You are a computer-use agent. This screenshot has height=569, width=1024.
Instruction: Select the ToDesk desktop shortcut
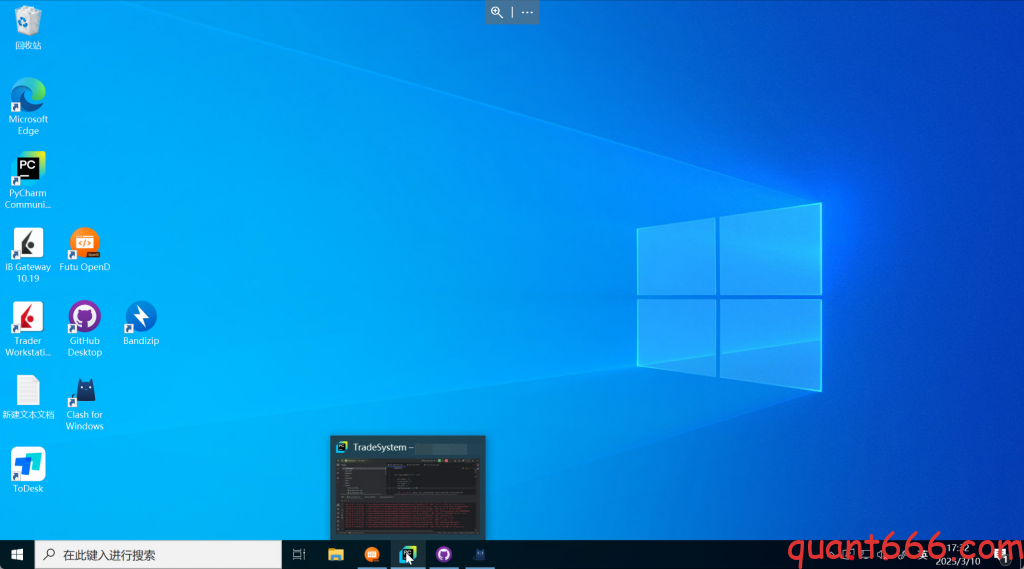pyautogui.click(x=28, y=470)
